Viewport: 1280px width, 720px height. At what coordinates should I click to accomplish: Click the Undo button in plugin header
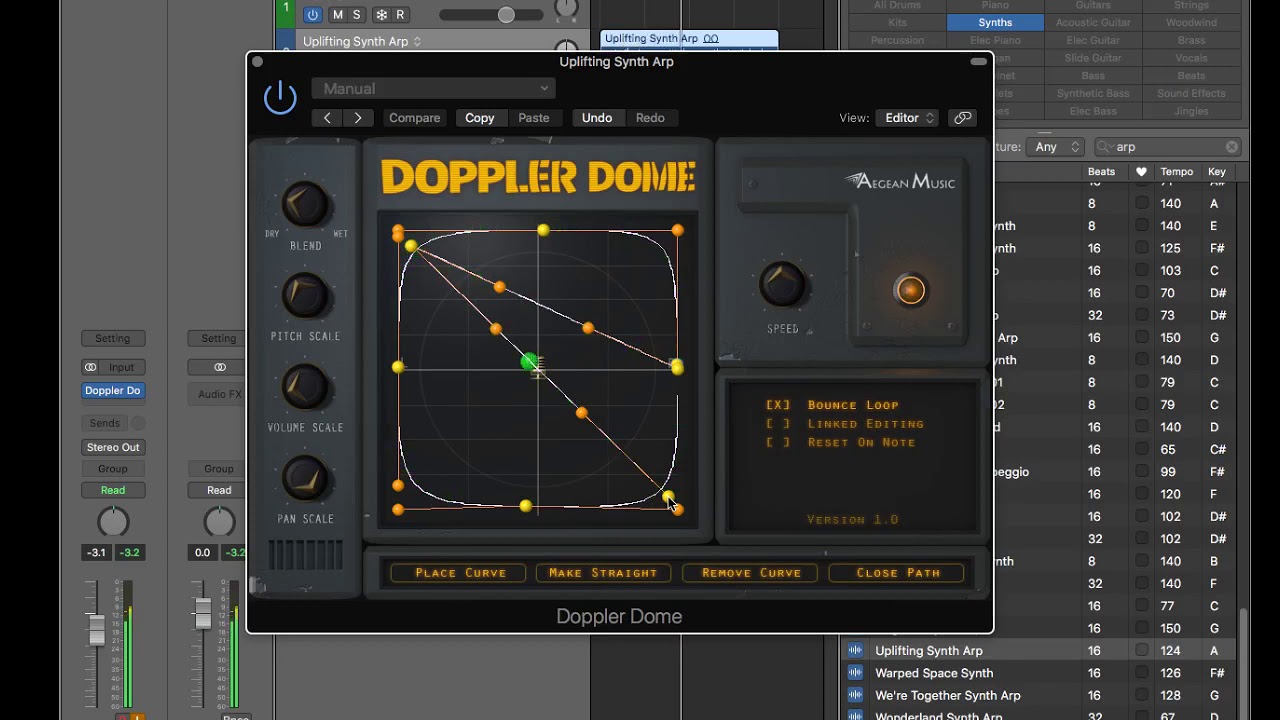[x=597, y=118]
